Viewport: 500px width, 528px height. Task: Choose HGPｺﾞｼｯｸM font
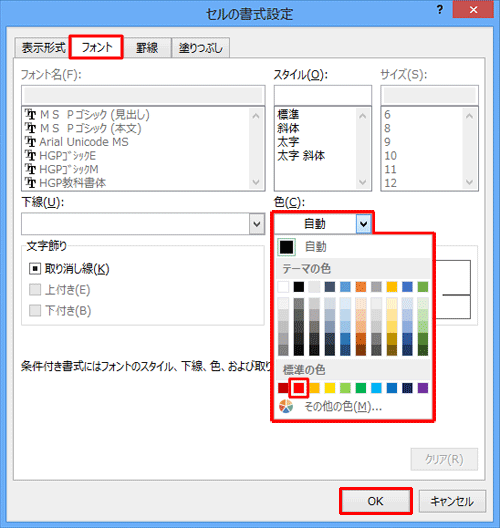69,169
